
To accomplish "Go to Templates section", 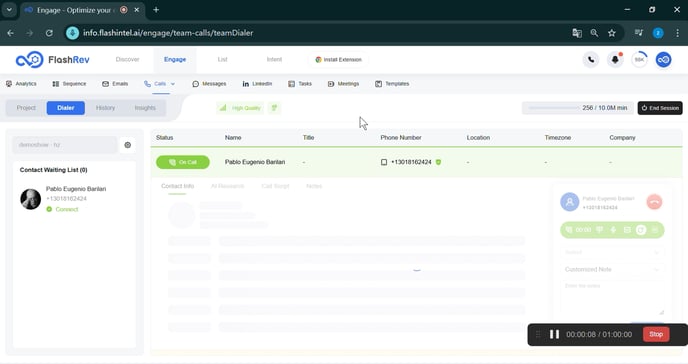I will pos(392,84).
